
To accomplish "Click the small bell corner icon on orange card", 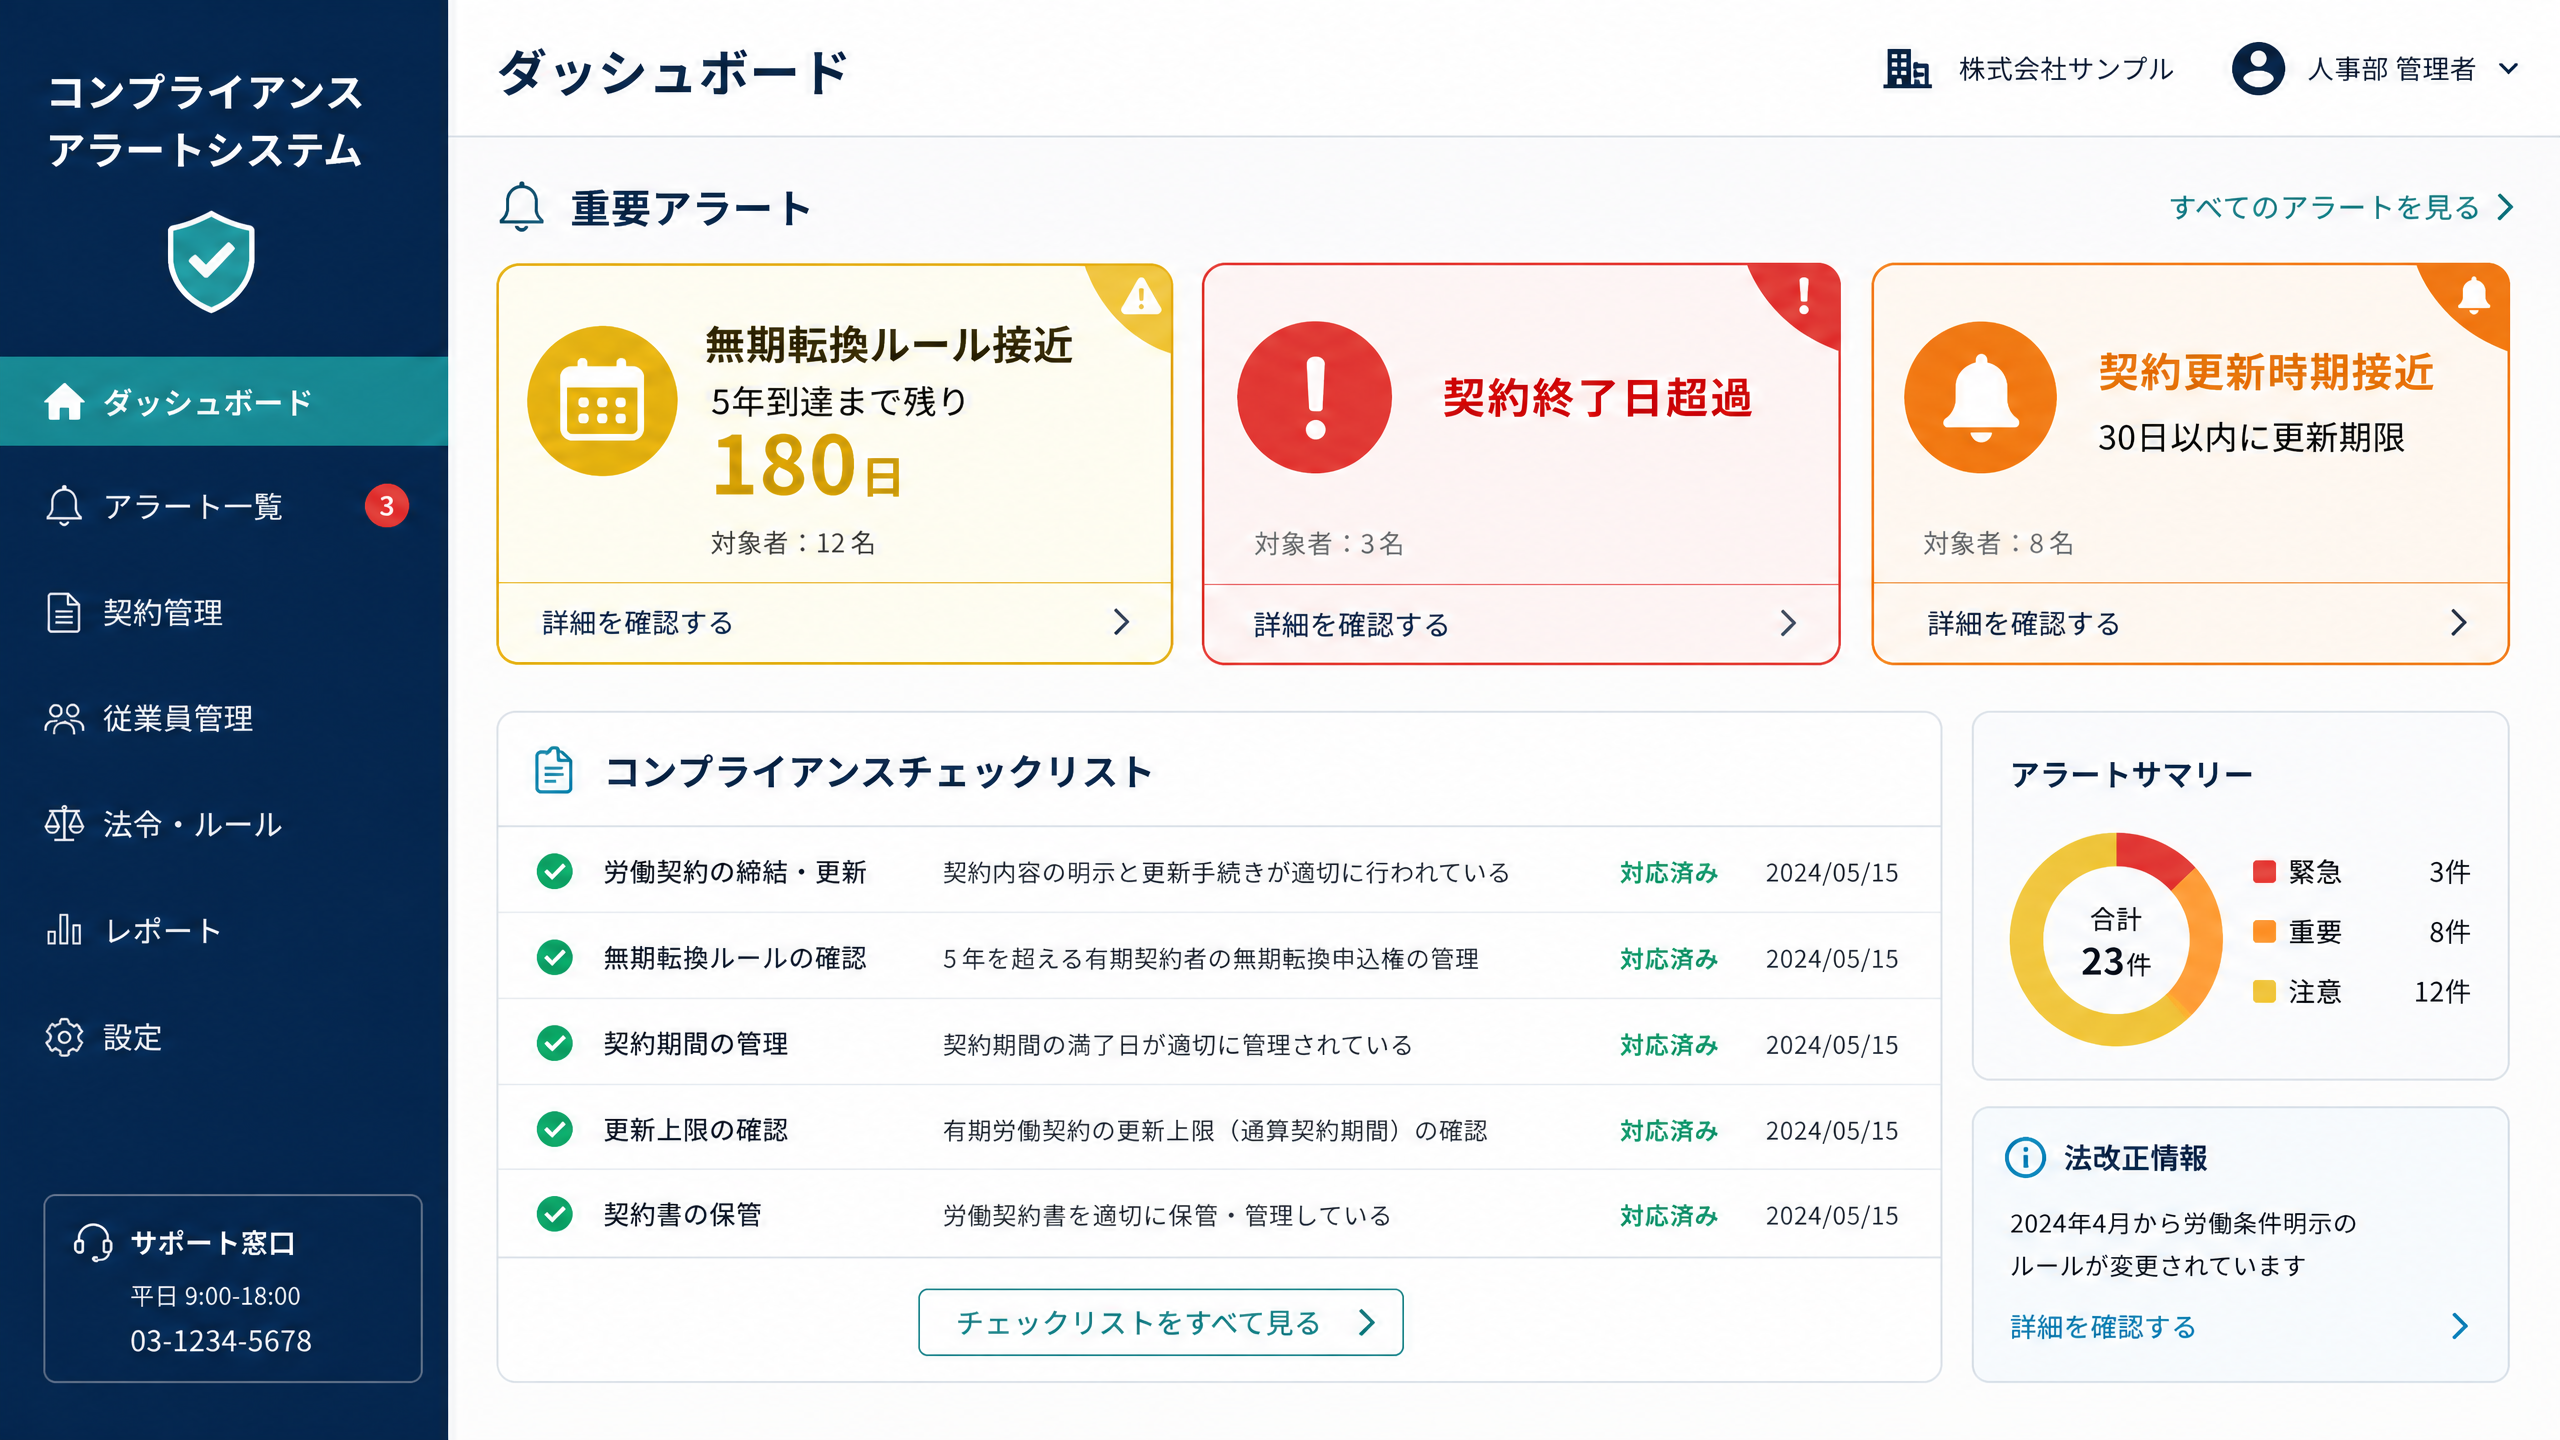I will [x=2474, y=295].
